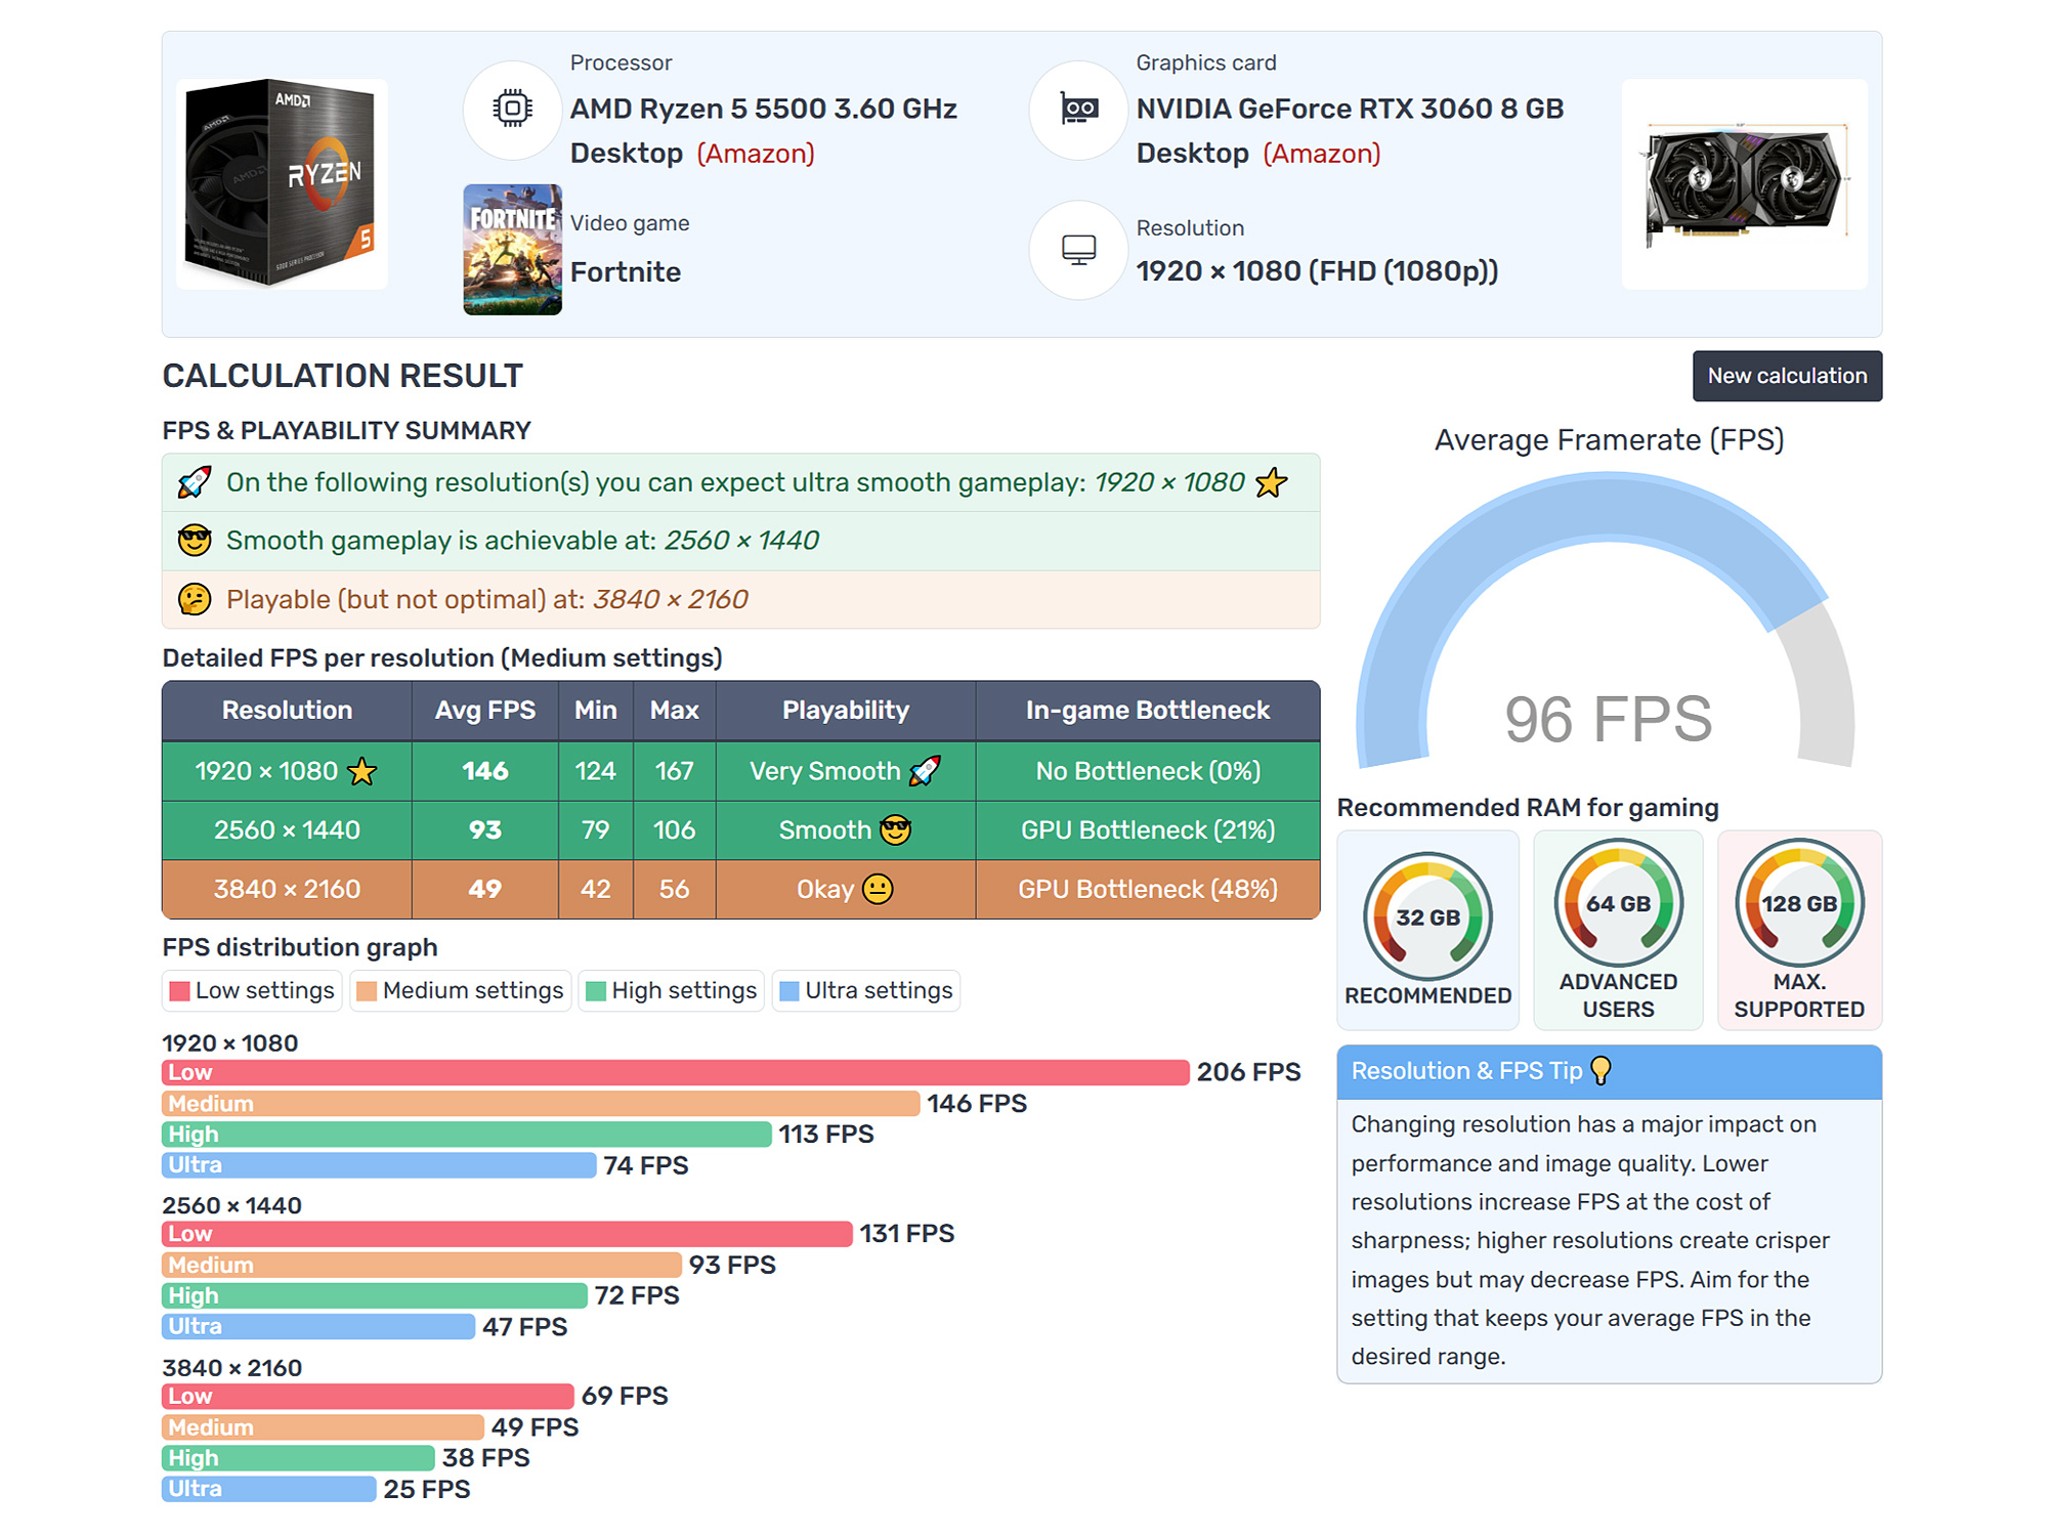Click the monitor resolution icon
The width and height of the screenshot is (2048, 1536).
pyautogui.click(x=1078, y=249)
